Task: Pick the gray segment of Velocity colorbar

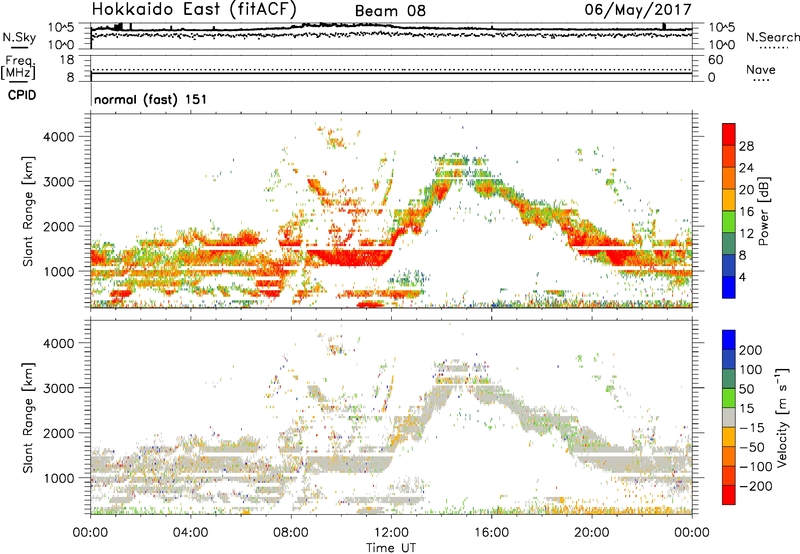Action: pos(729,417)
